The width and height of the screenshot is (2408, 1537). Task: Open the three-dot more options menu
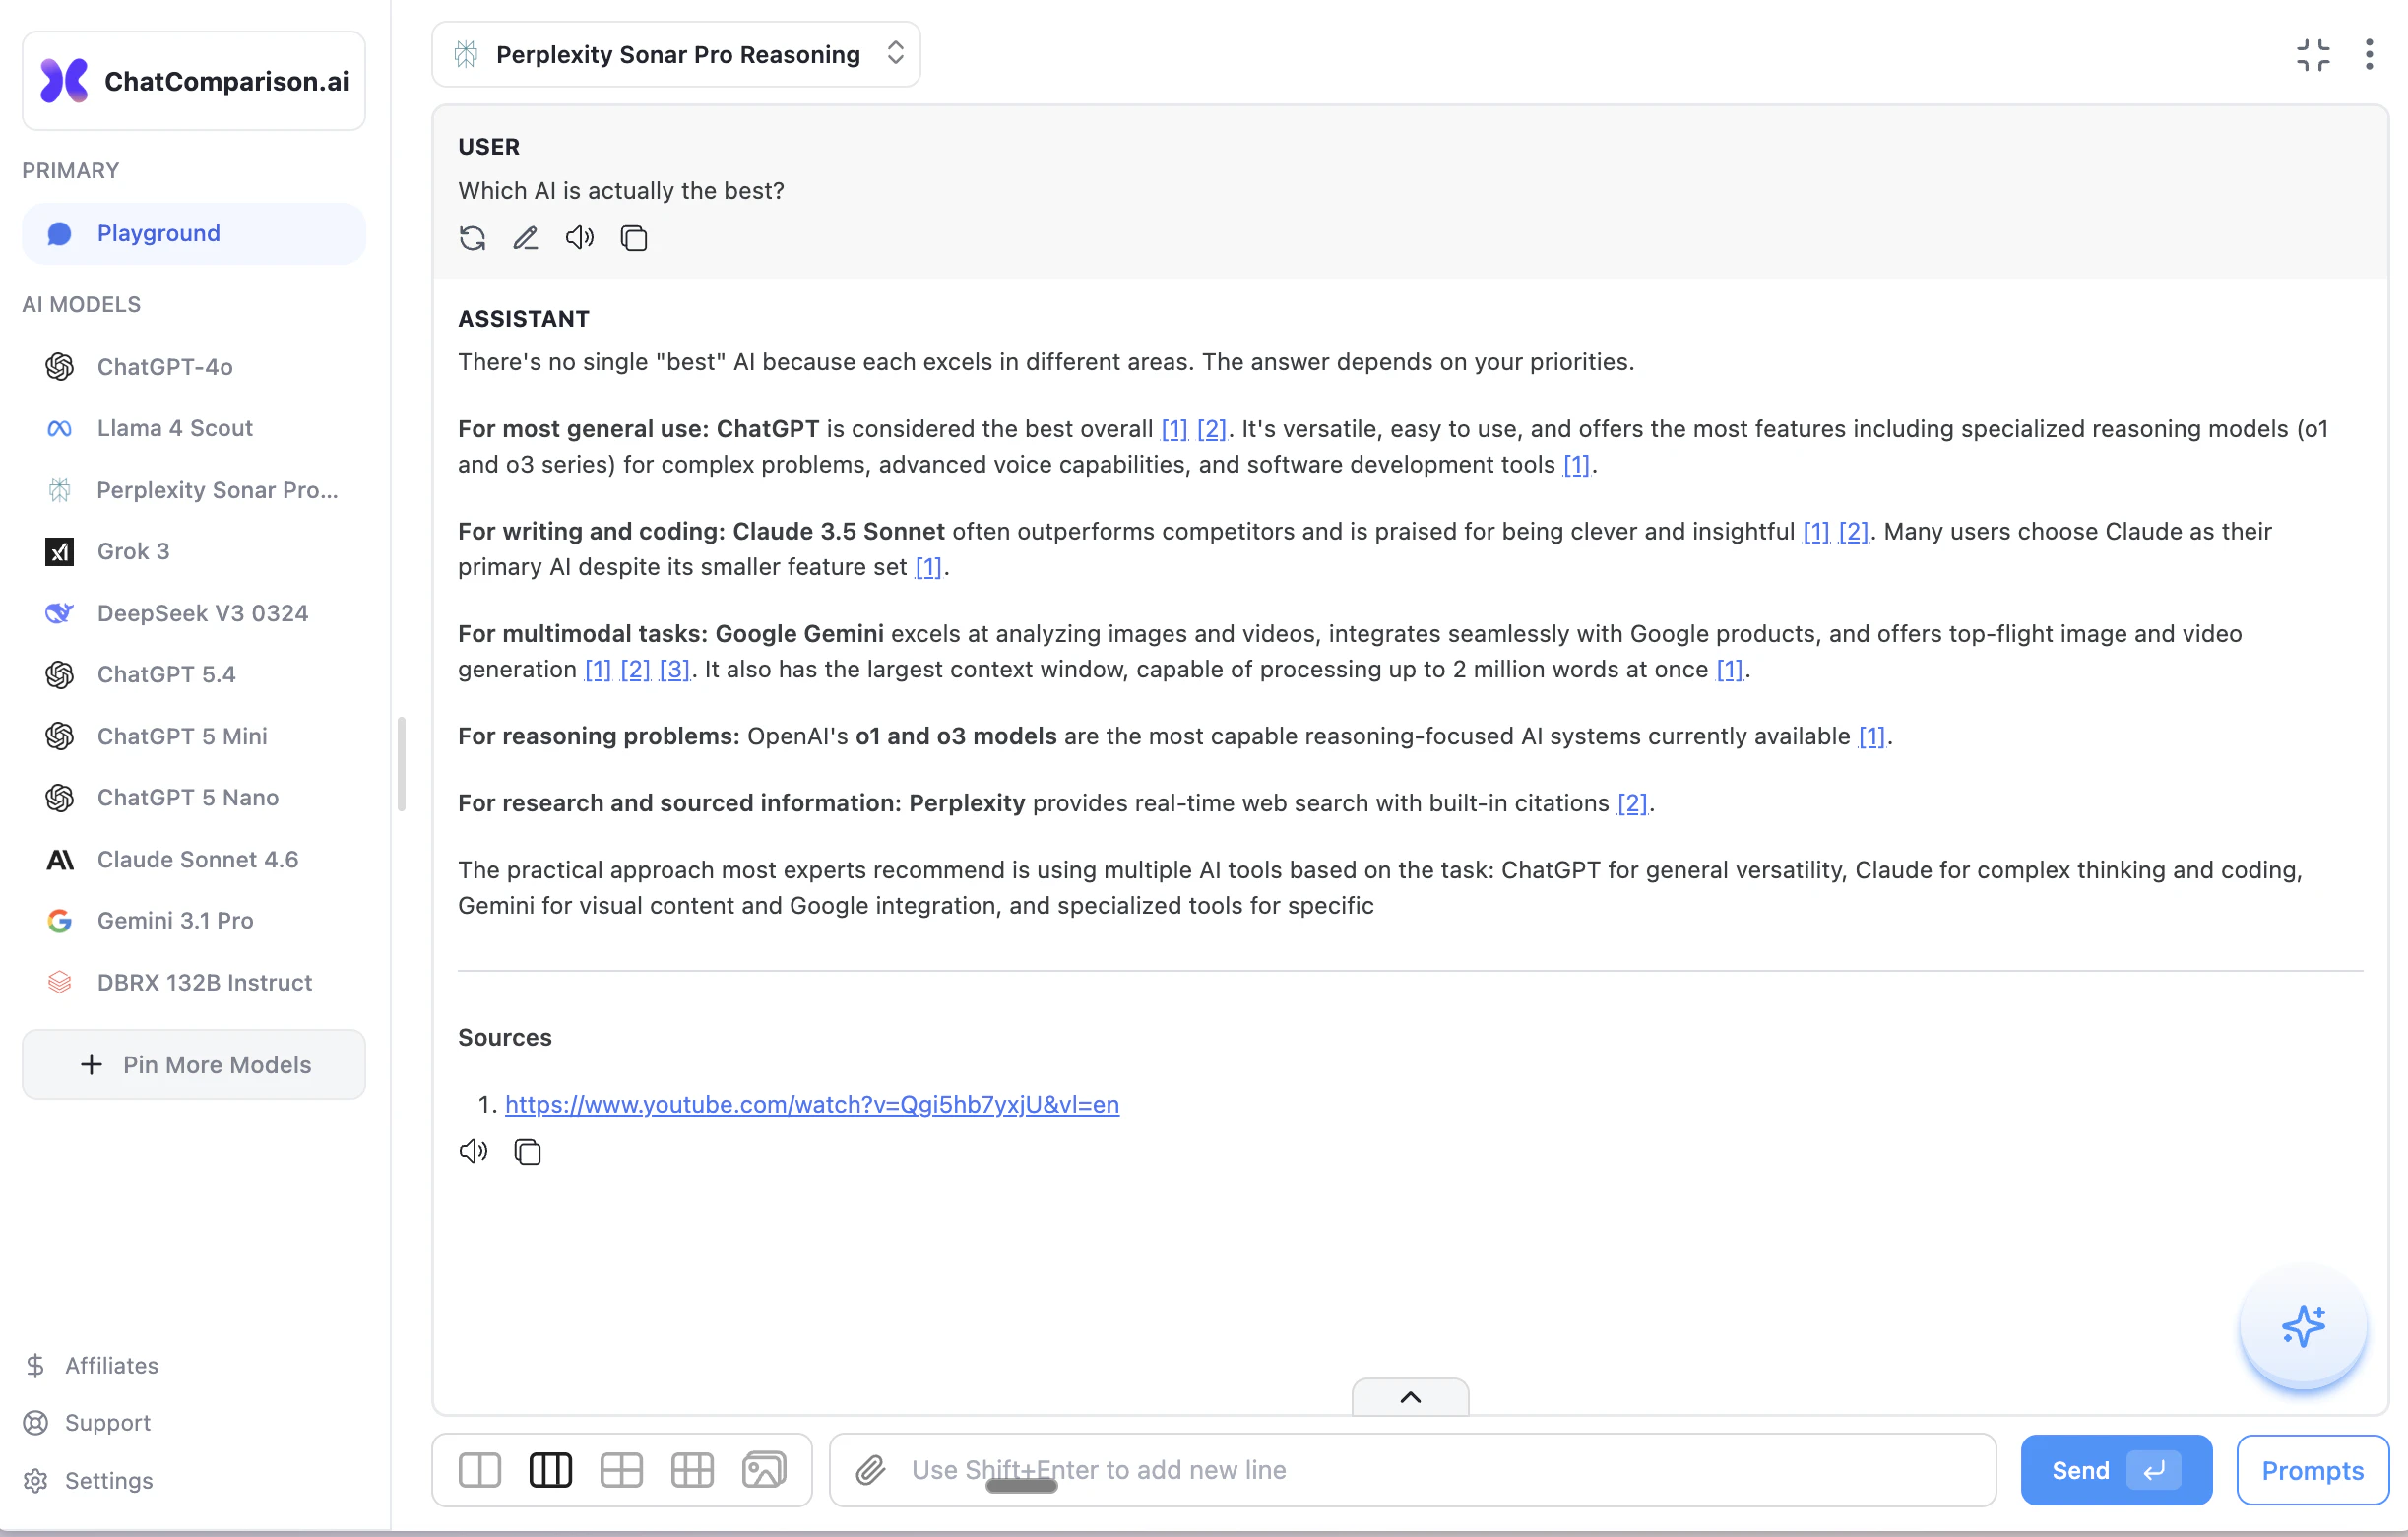click(2368, 55)
